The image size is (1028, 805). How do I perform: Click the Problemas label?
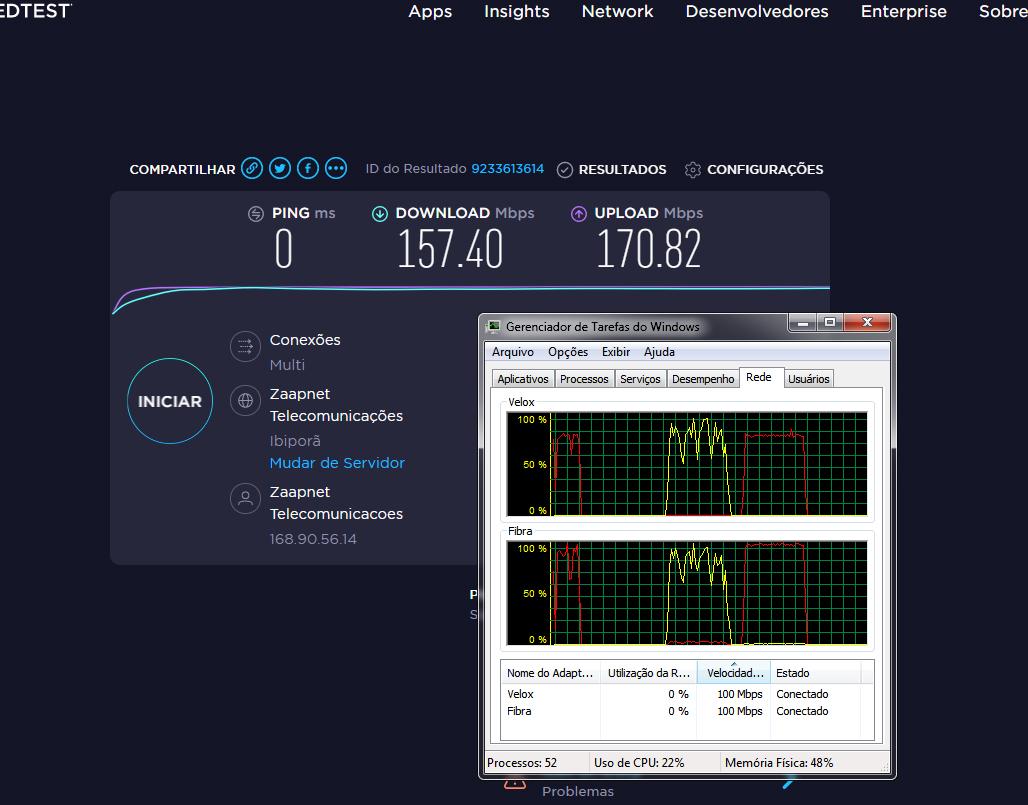578,791
